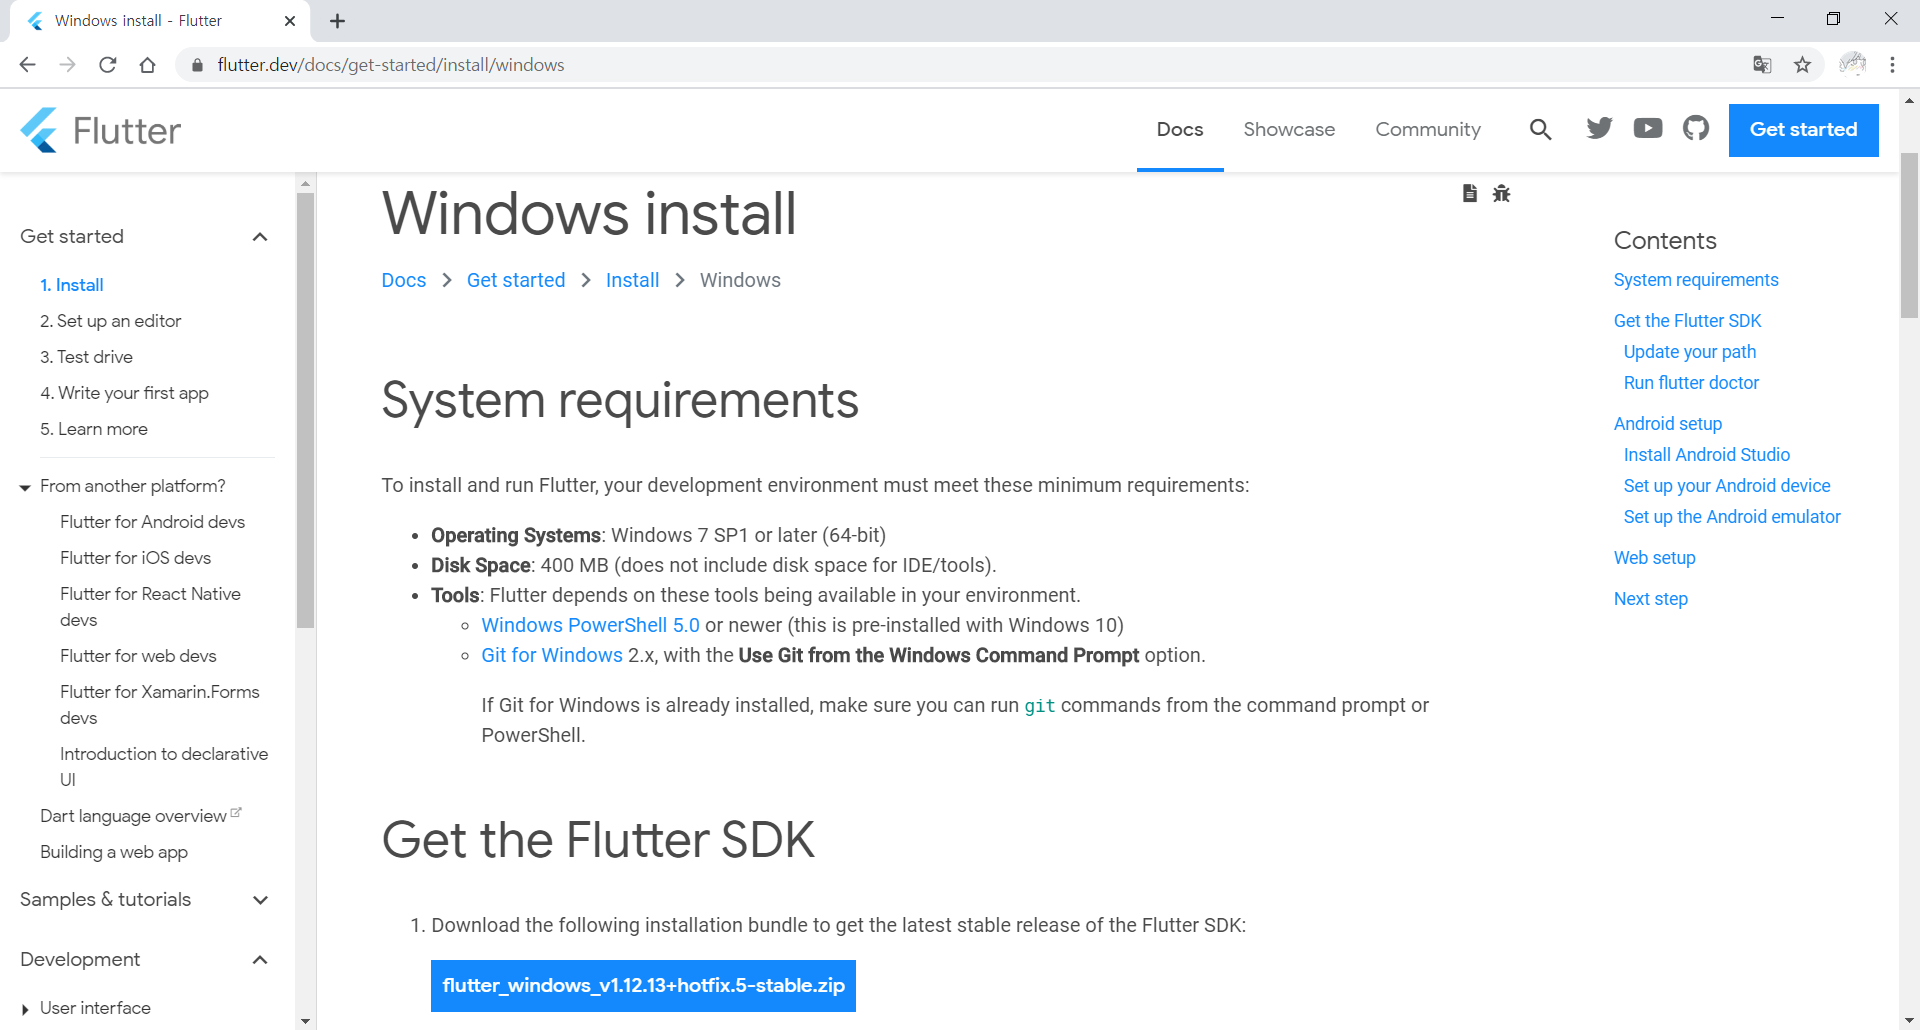Bookmark this page with the star icon
The image size is (1920, 1030).
[1802, 65]
